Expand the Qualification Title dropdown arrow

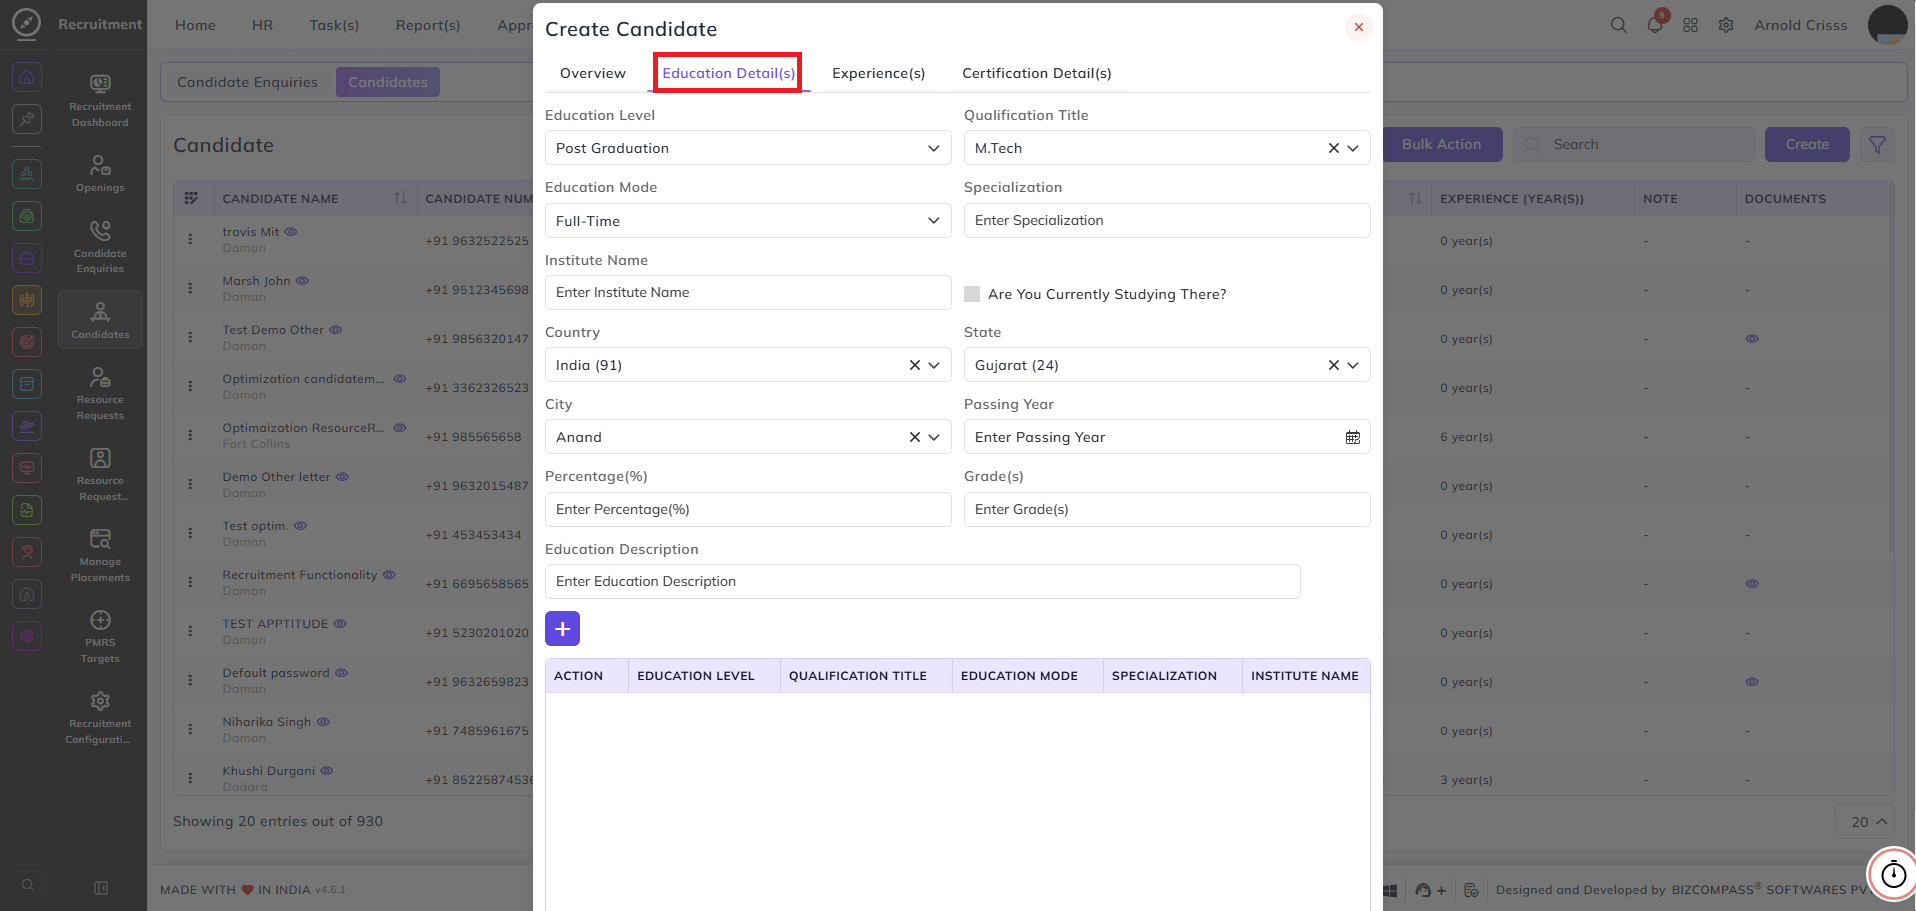tap(1353, 148)
